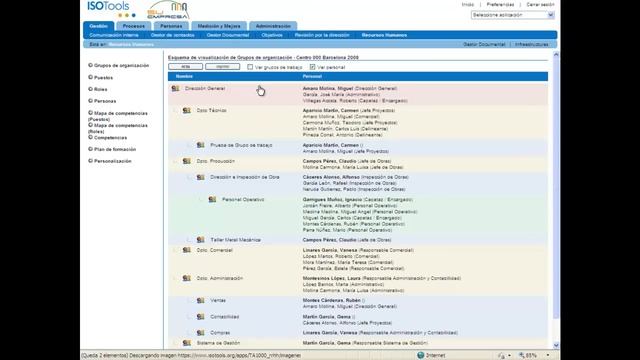Click the Su Empresa company logo

click(x=168, y=10)
